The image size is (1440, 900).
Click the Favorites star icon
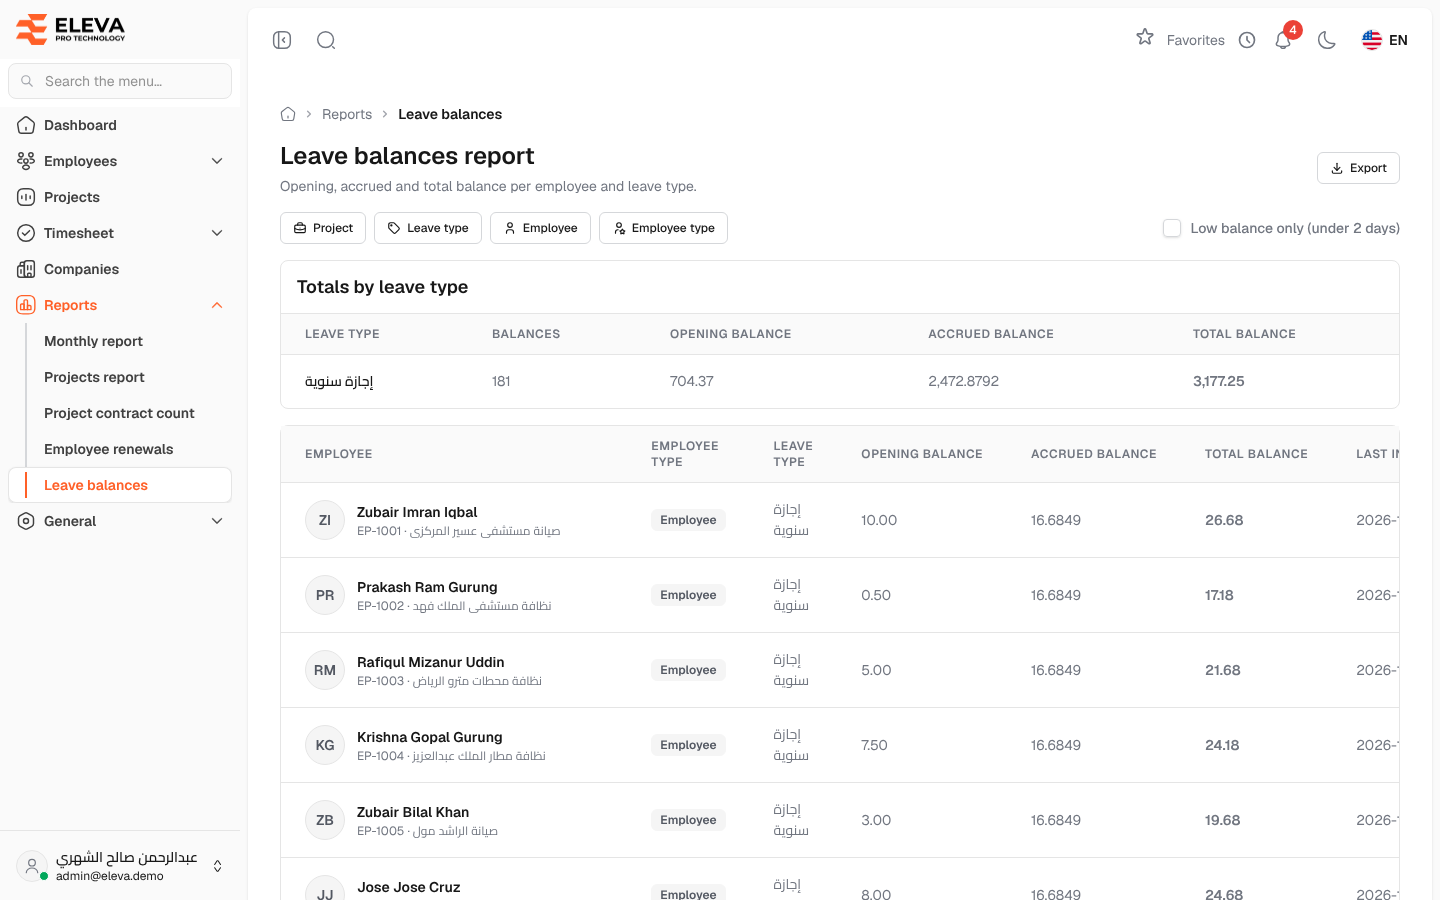tap(1145, 38)
